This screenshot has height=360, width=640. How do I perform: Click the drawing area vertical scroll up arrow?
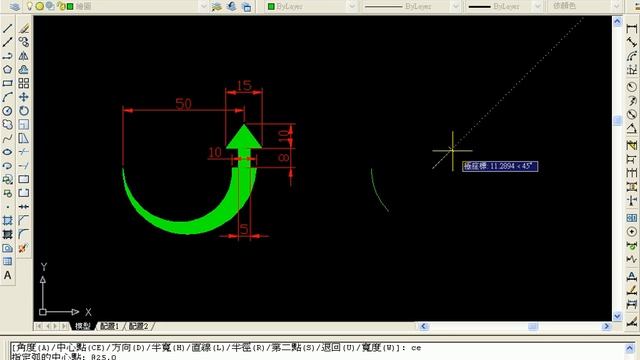coord(617,21)
